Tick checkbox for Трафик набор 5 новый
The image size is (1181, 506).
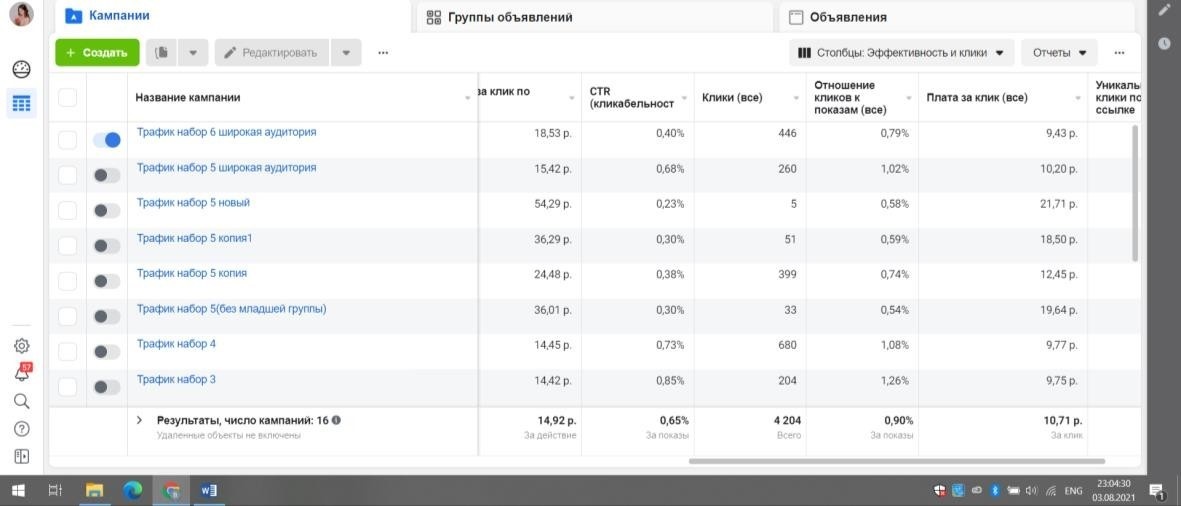(x=68, y=210)
